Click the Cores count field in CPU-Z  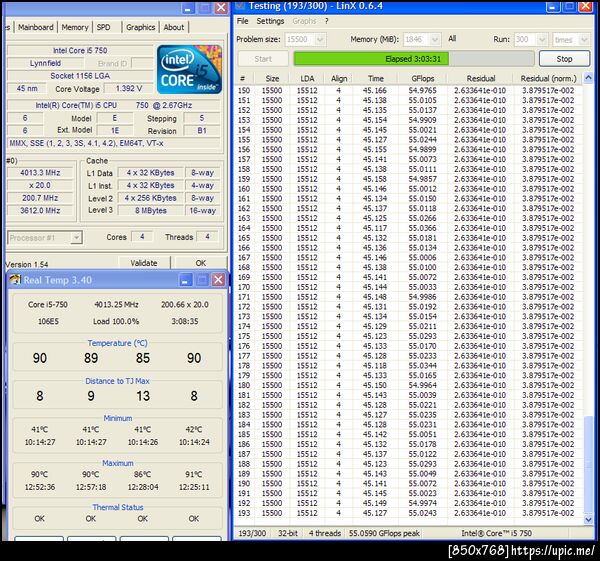[142, 237]
